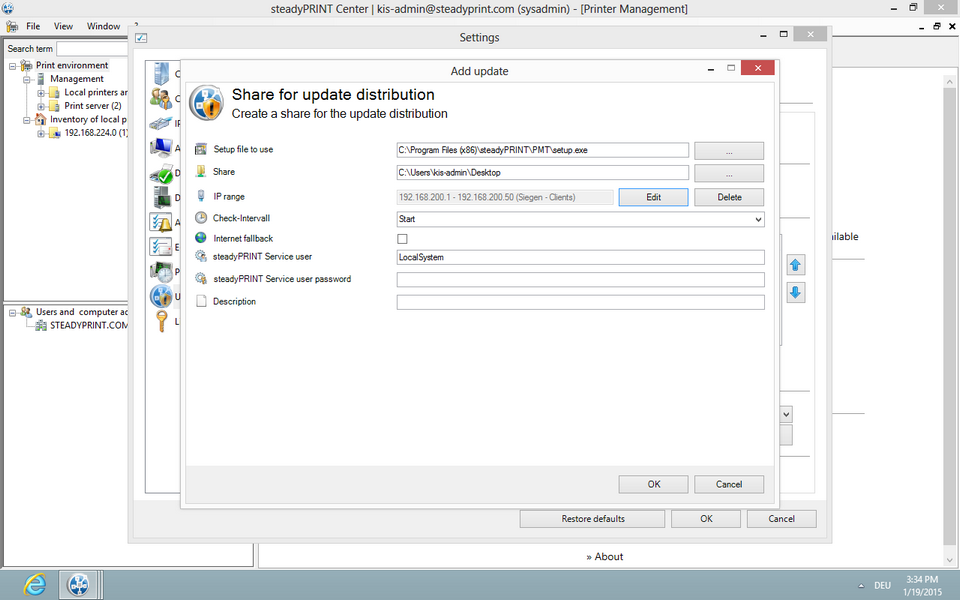The image size is (960, 600).
Task: Click the 192.168.224.0 (1) folder icon
Action: (54, 133)
